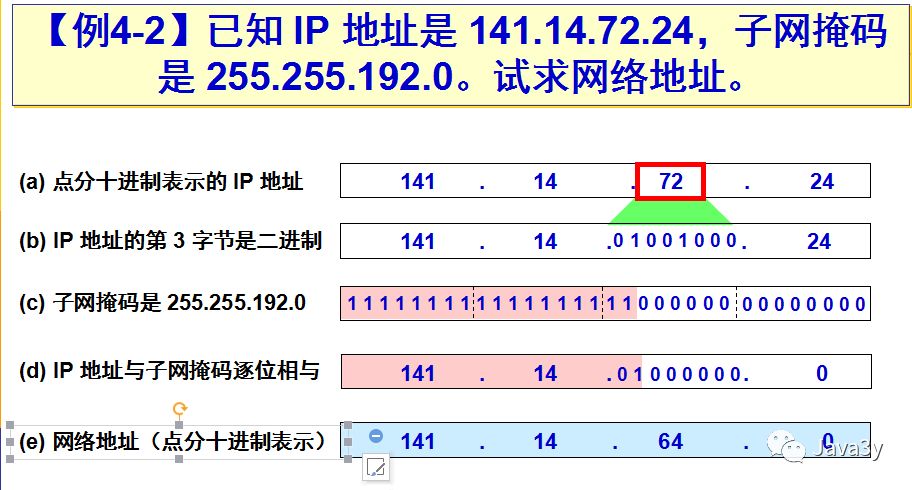
Task: Click the value 14 in row (e)
Action: pos(546,441)
